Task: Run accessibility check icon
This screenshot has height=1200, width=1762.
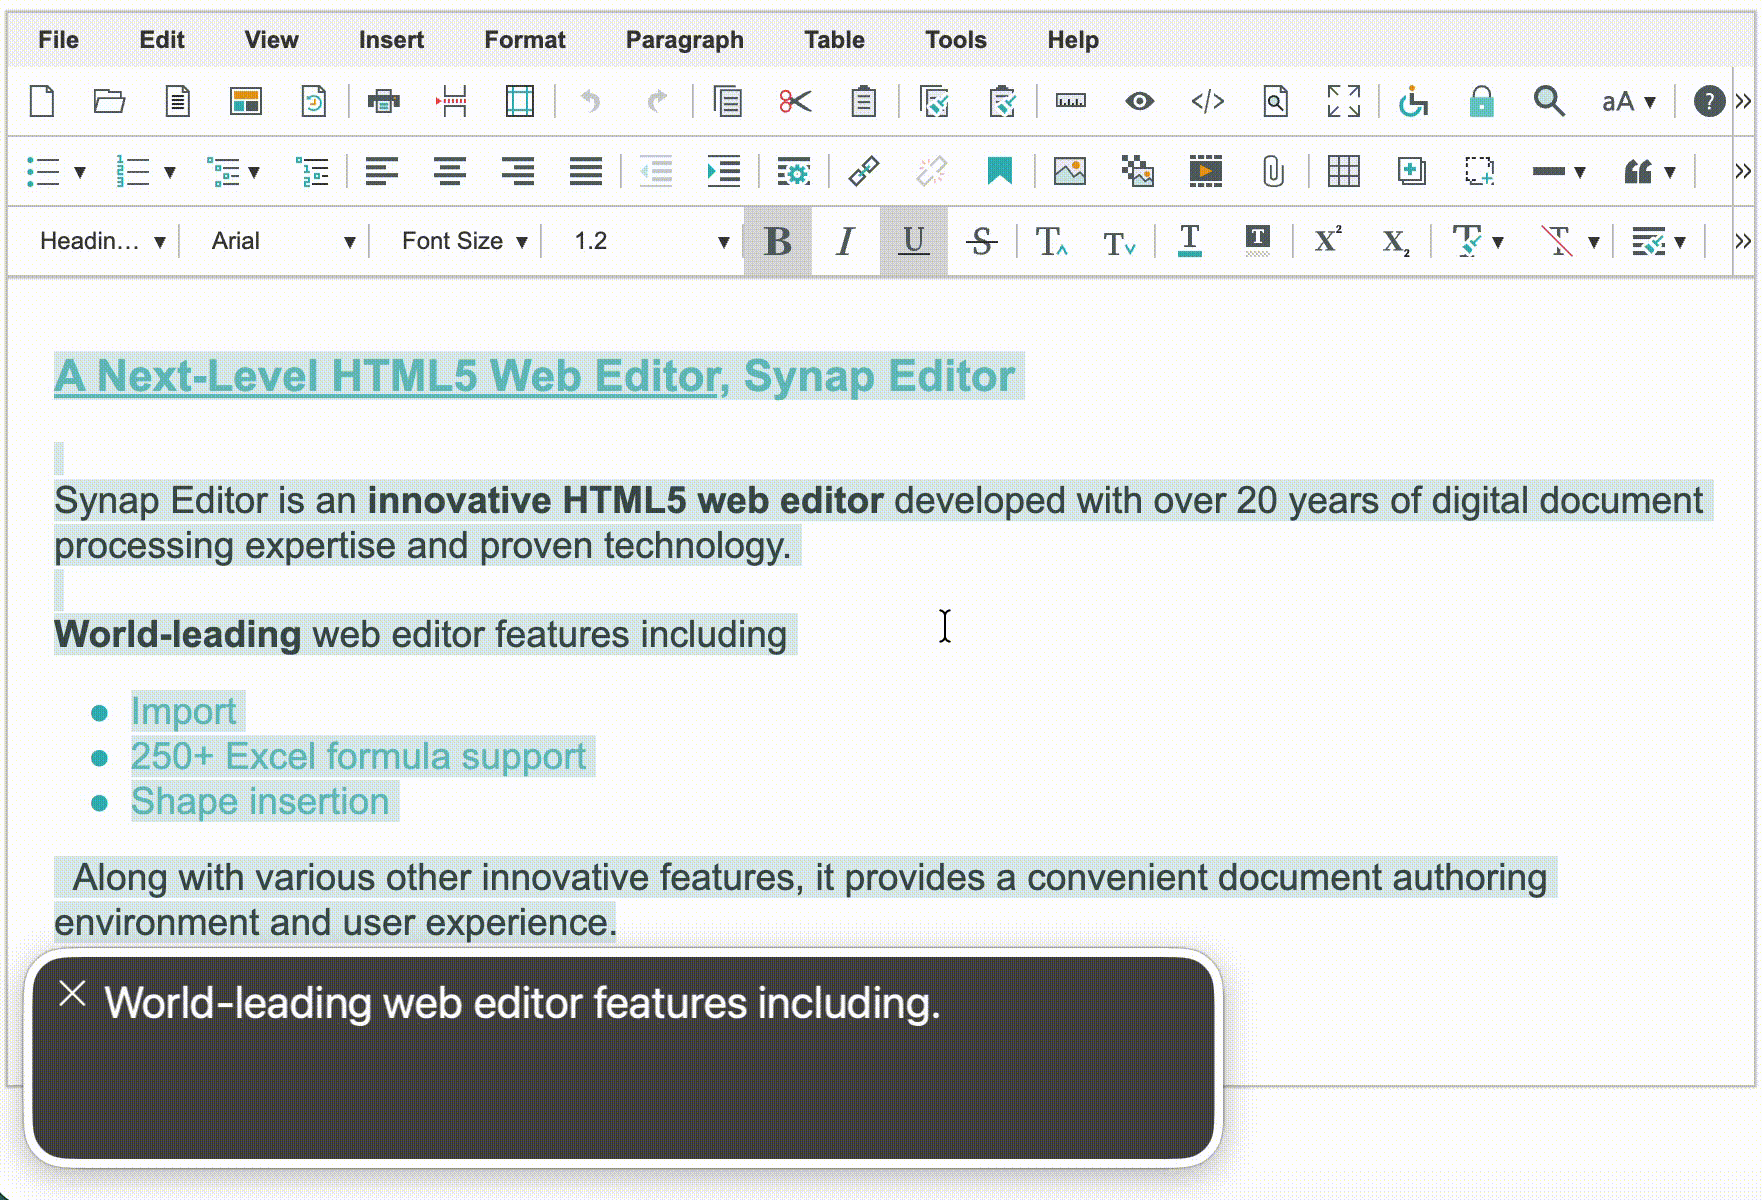Action: point(1413,101)
